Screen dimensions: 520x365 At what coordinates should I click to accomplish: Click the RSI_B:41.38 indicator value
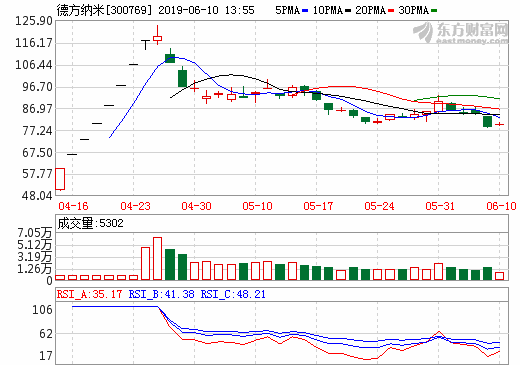pyautogui.click(x=161, y=294)
